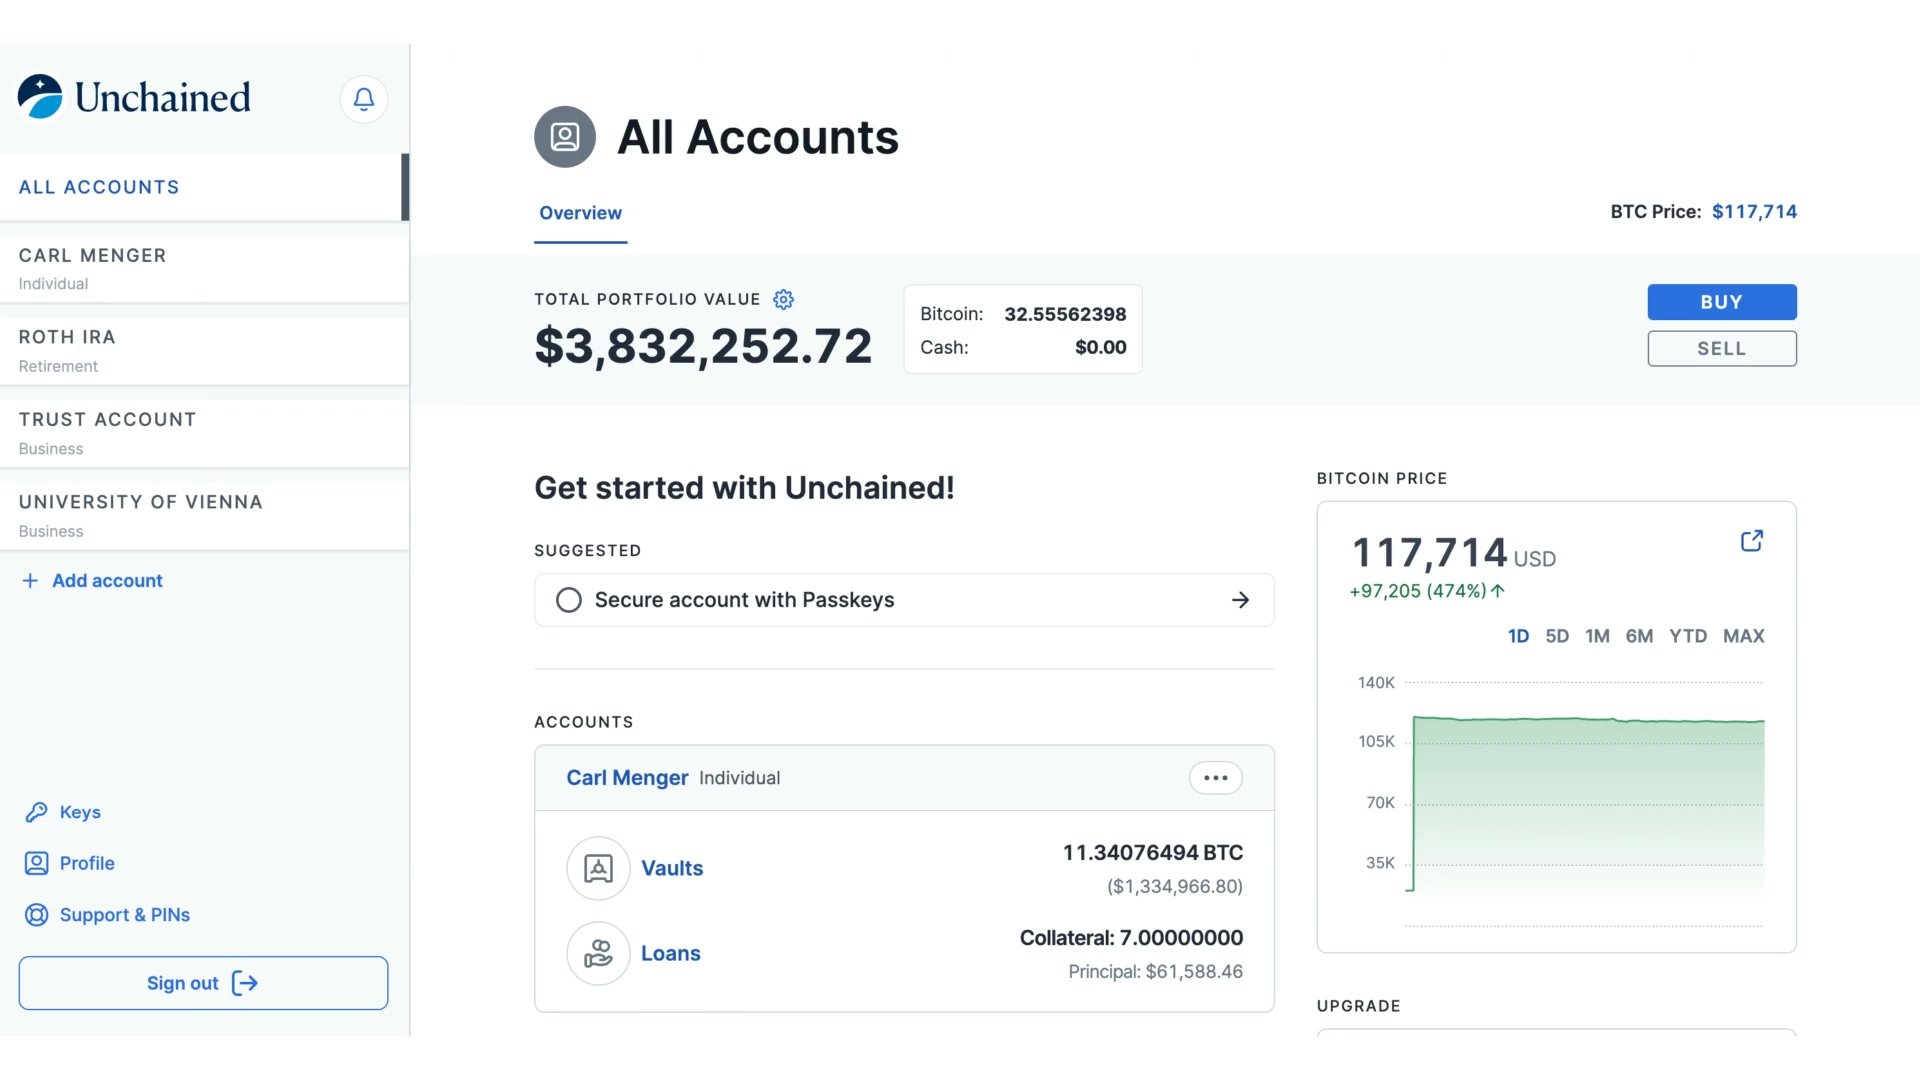Screen dimensions: 1920x1080
Task: Click the Unchained logo
Action: point(134,97)
